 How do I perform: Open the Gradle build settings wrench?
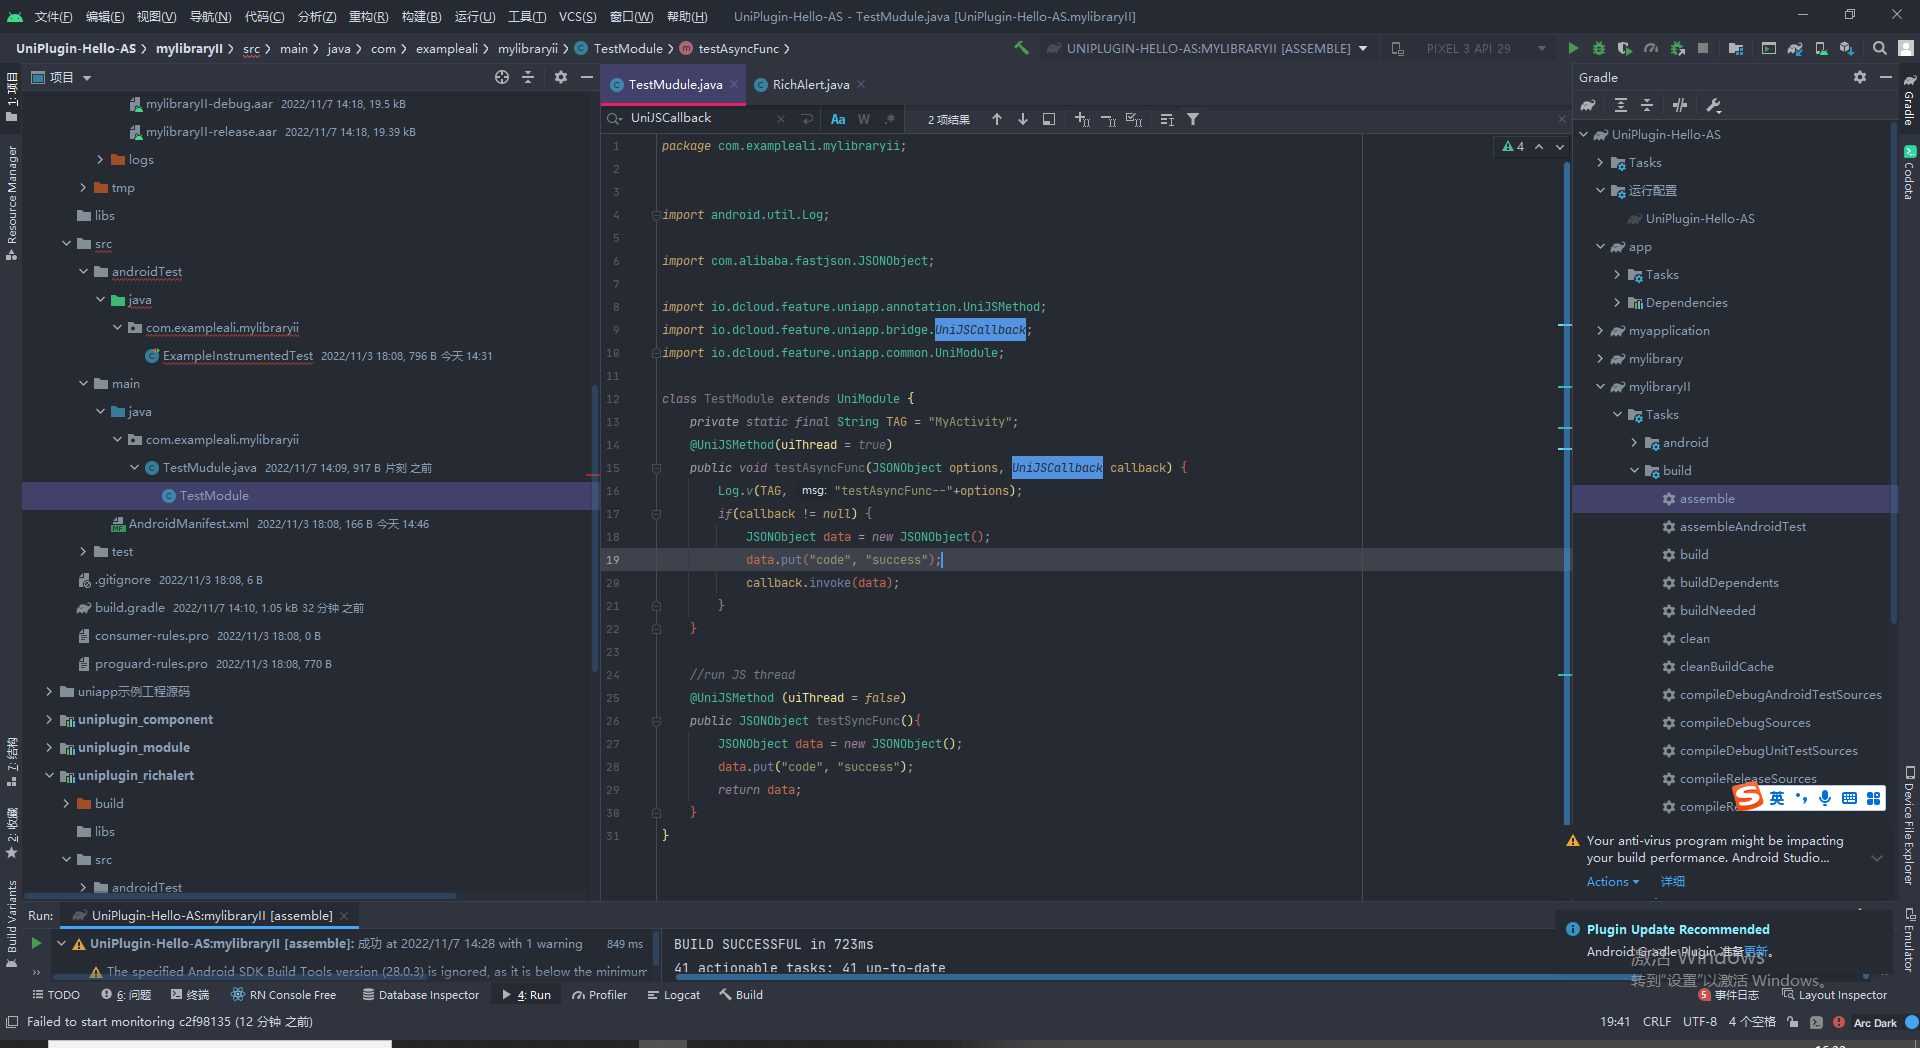point(1713,106)
